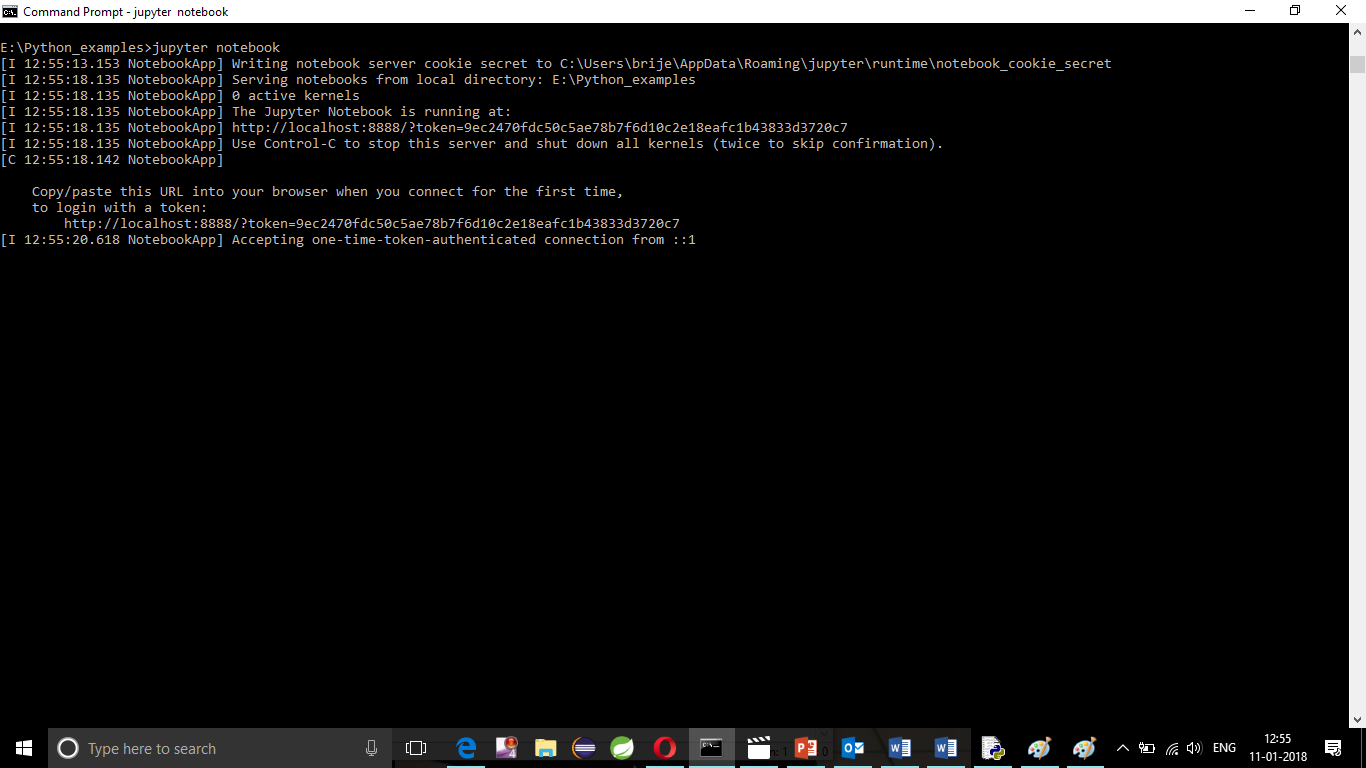The height and width of the screenshot is (768, 1366).
Task: Click the '[C 12:55:18.142 NotebookApp]' line
Action: (x=112, y=159)
